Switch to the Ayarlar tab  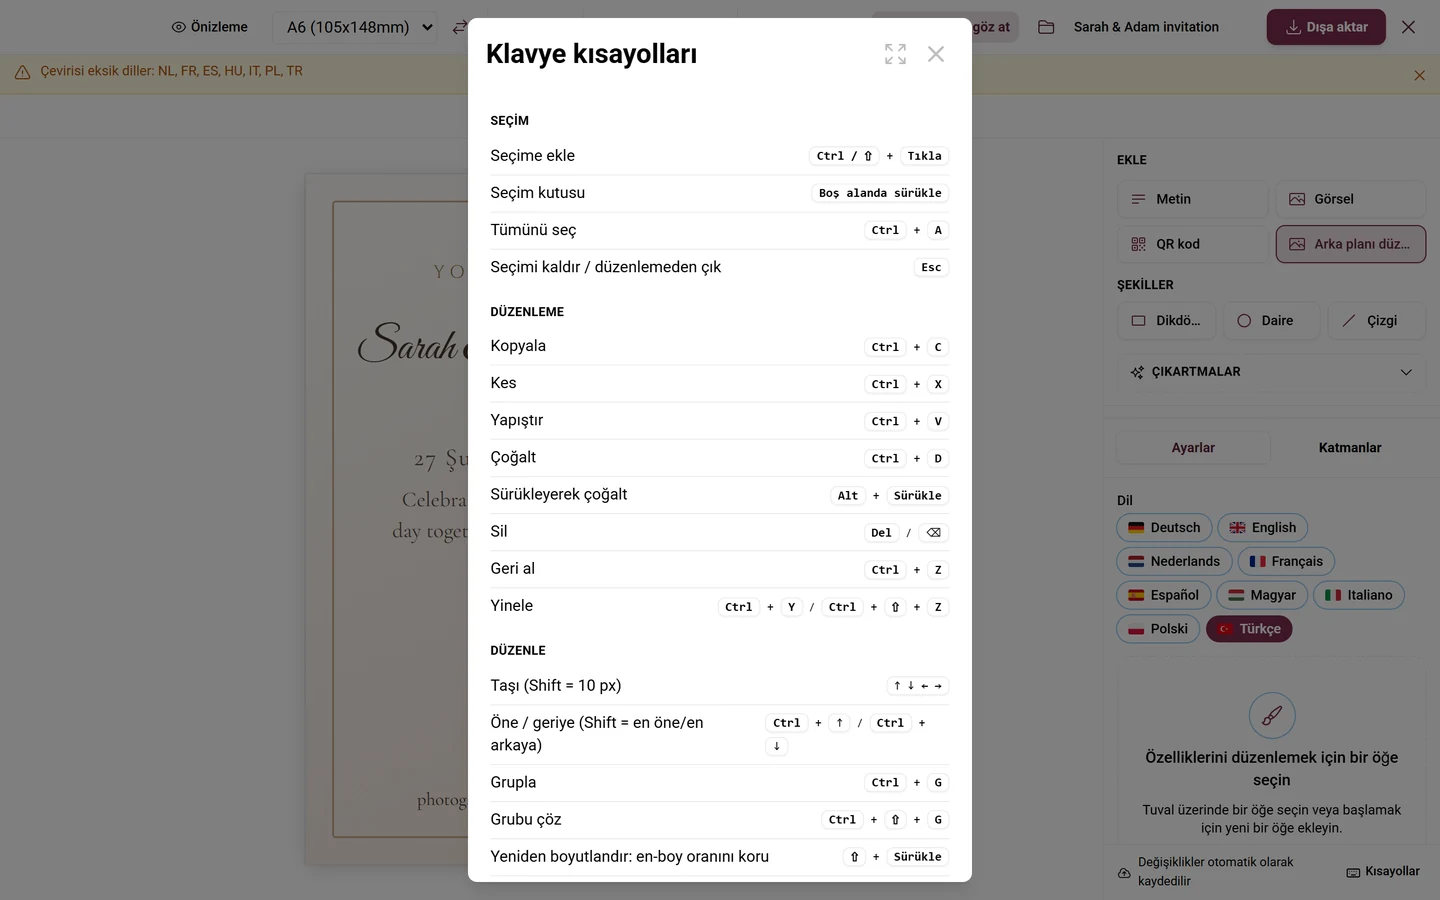point(1193,448)
